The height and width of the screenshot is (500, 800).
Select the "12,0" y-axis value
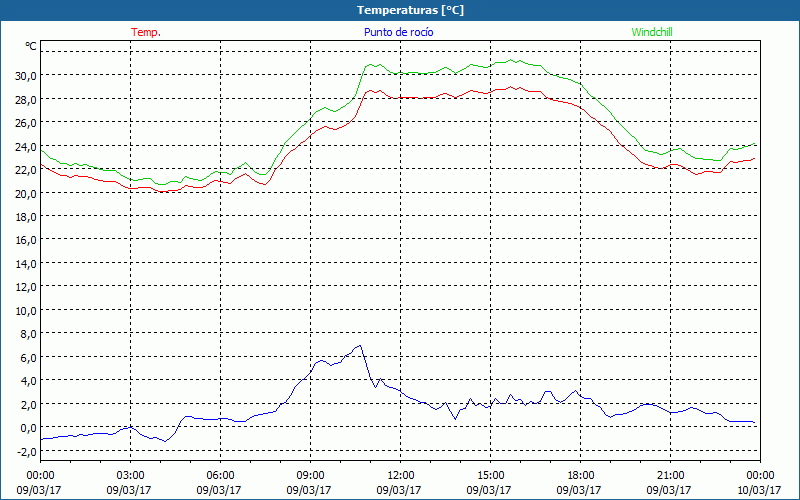click(25, 287)
